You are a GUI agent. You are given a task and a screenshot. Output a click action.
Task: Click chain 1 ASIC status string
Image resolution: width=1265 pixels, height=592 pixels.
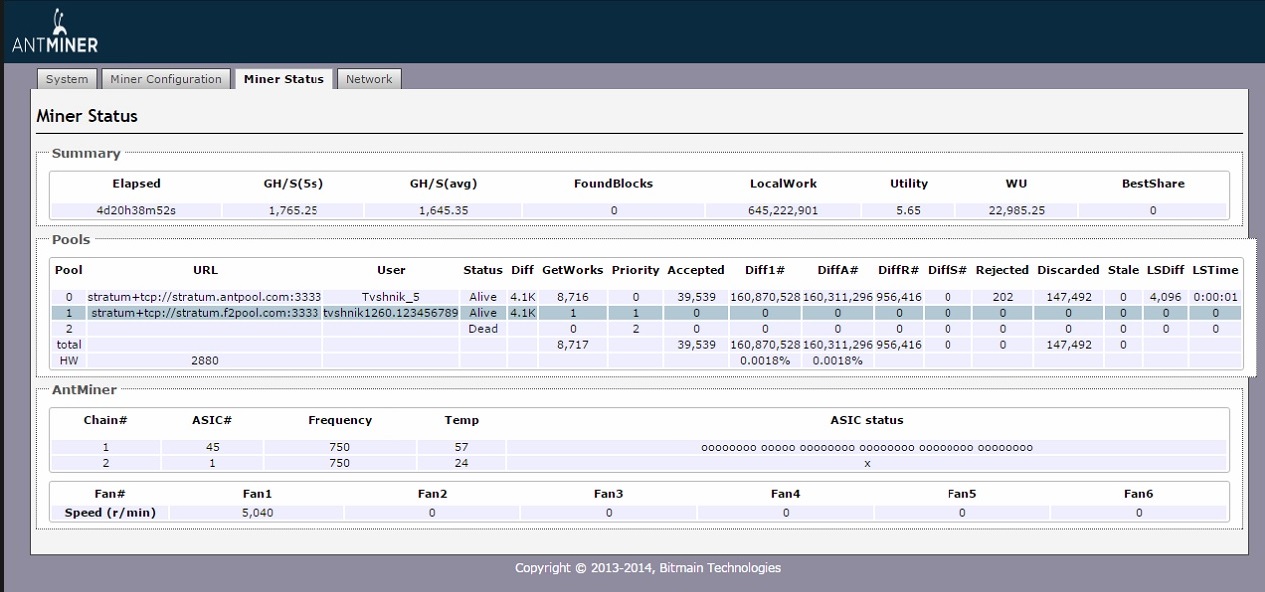pos(866,448)
